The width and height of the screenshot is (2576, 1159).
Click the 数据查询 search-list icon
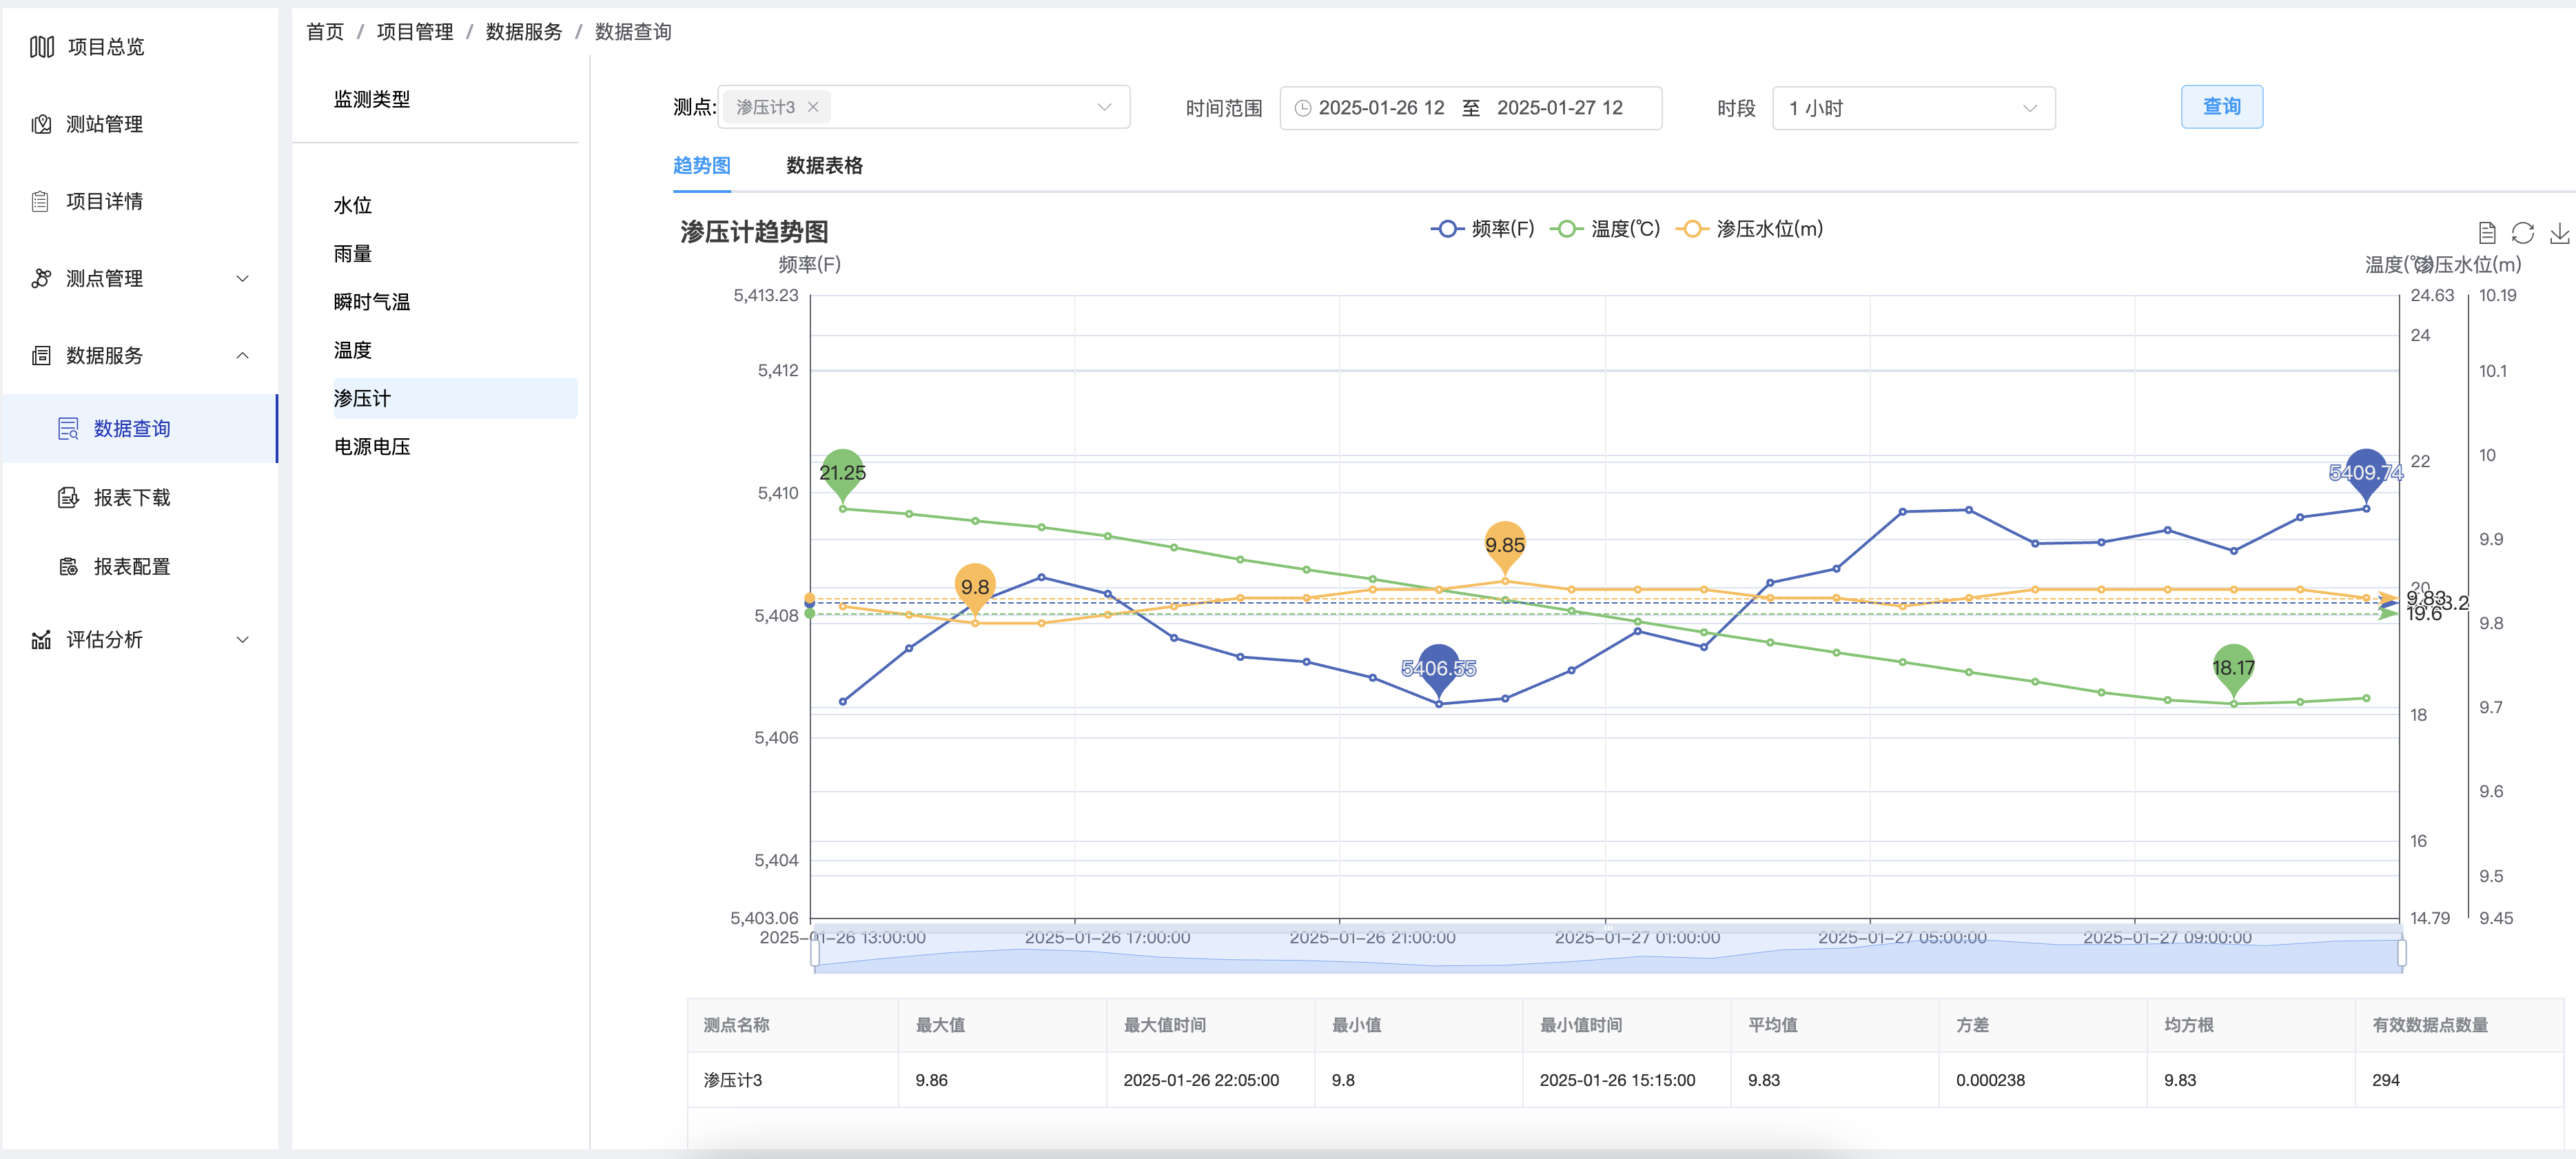tap(68, 429)
